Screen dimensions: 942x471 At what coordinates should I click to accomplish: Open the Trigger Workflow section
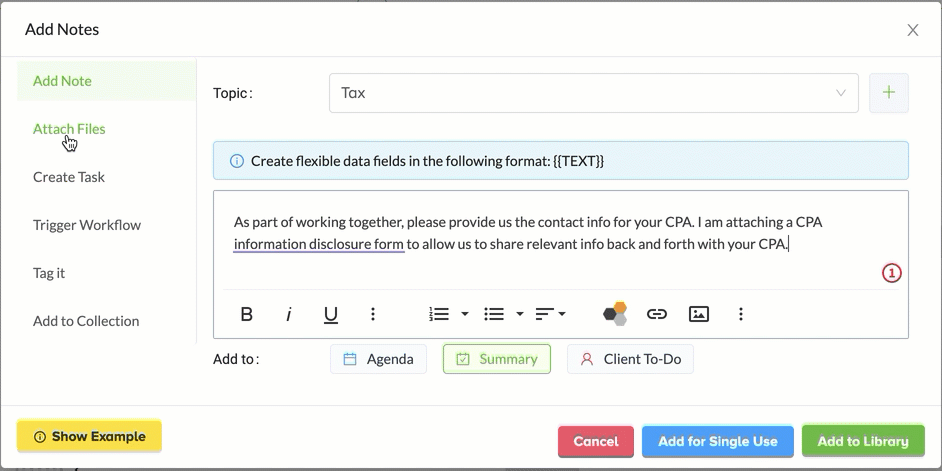(87, 225)
